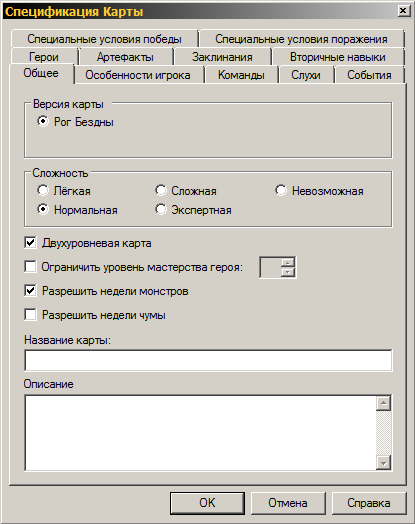Screen dimensions: 415x524
Task: Switch to Особенности игрока tab
Action: tap(138, 75)
